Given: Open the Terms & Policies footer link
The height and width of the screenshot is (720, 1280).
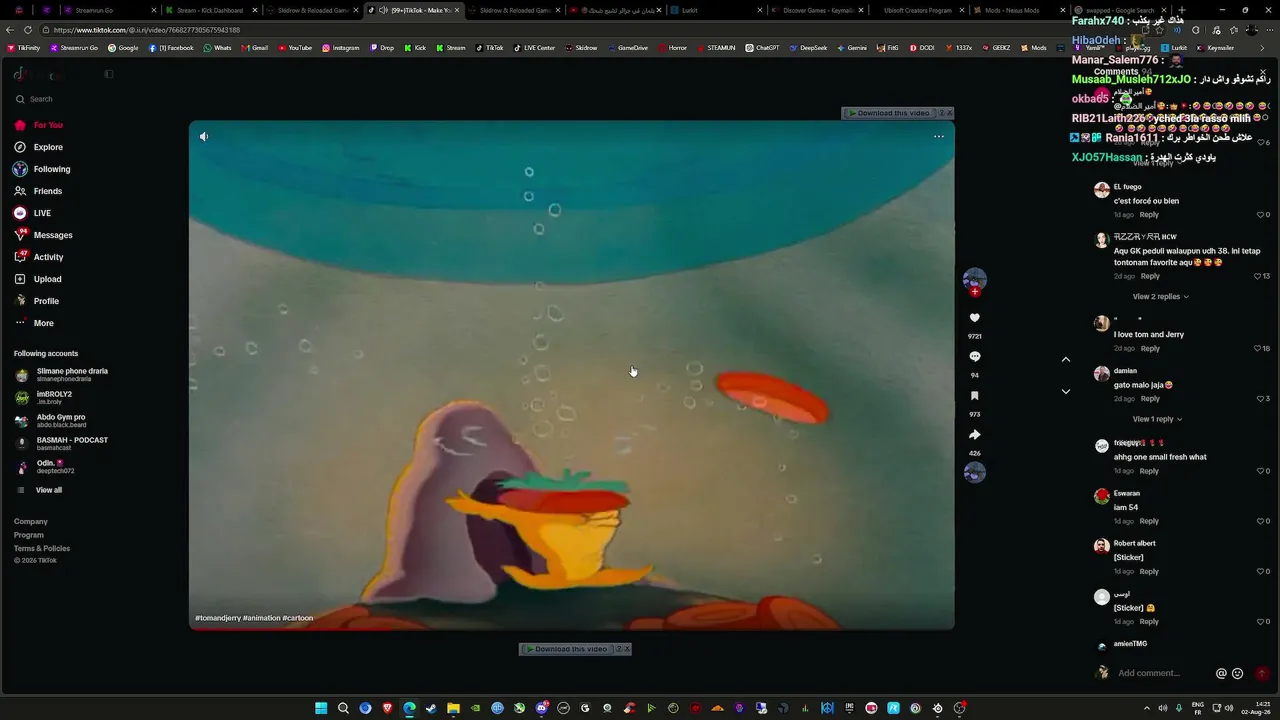Looking at the screenshot, I should click(x=42, y=548).
